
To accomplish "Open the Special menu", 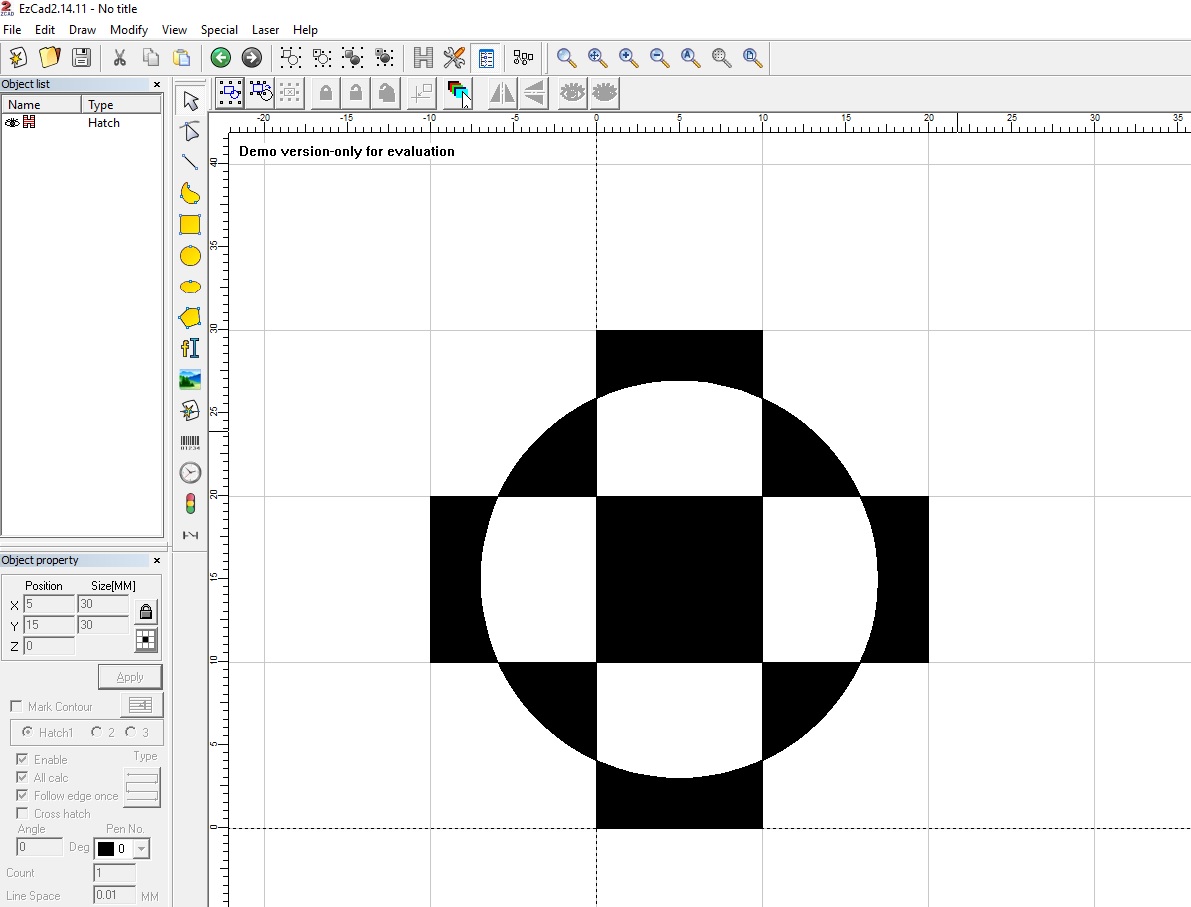I will pos(219,30).
